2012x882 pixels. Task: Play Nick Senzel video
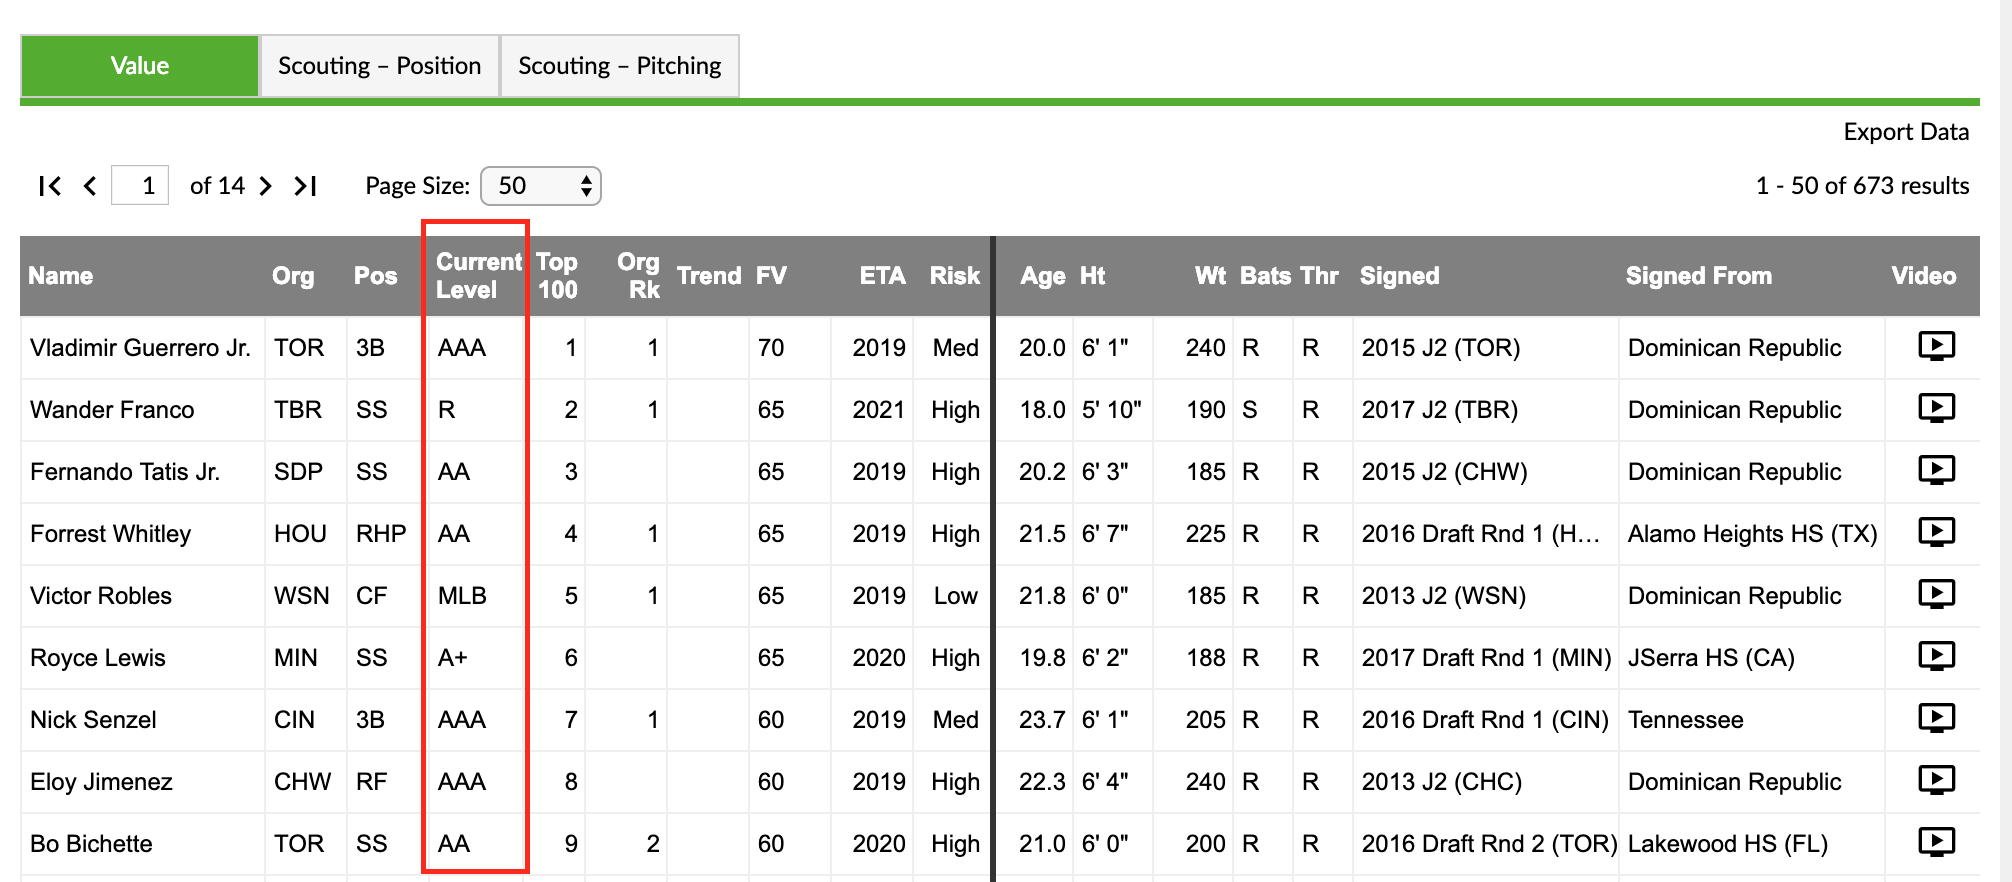pyautogui.click(x=1936, y=718)
